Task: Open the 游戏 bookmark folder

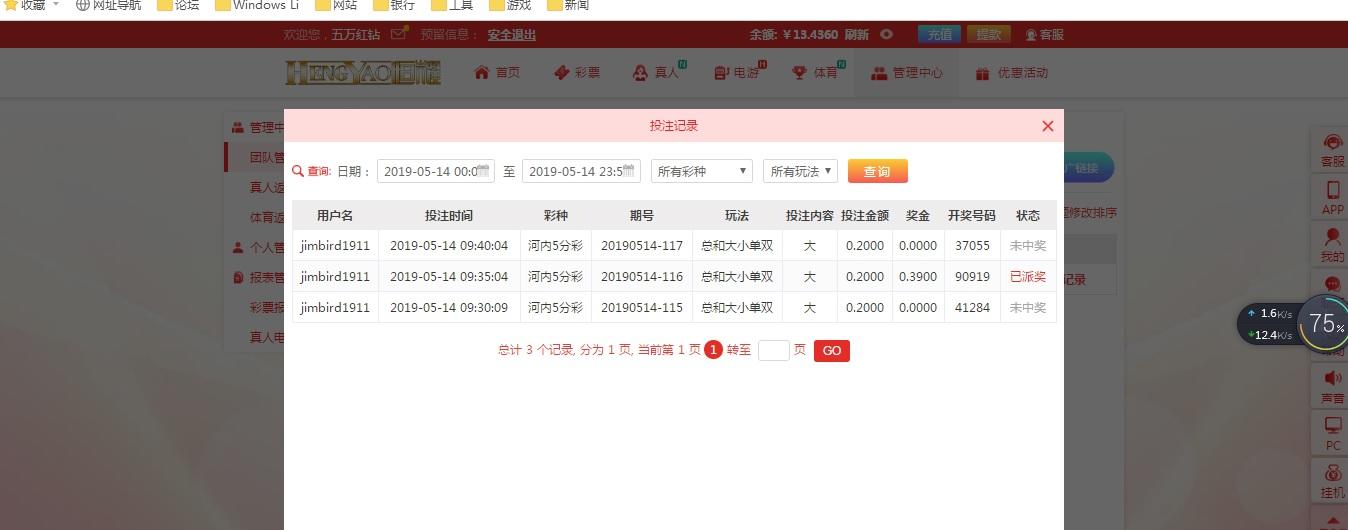Action: (x=510, y=5)
